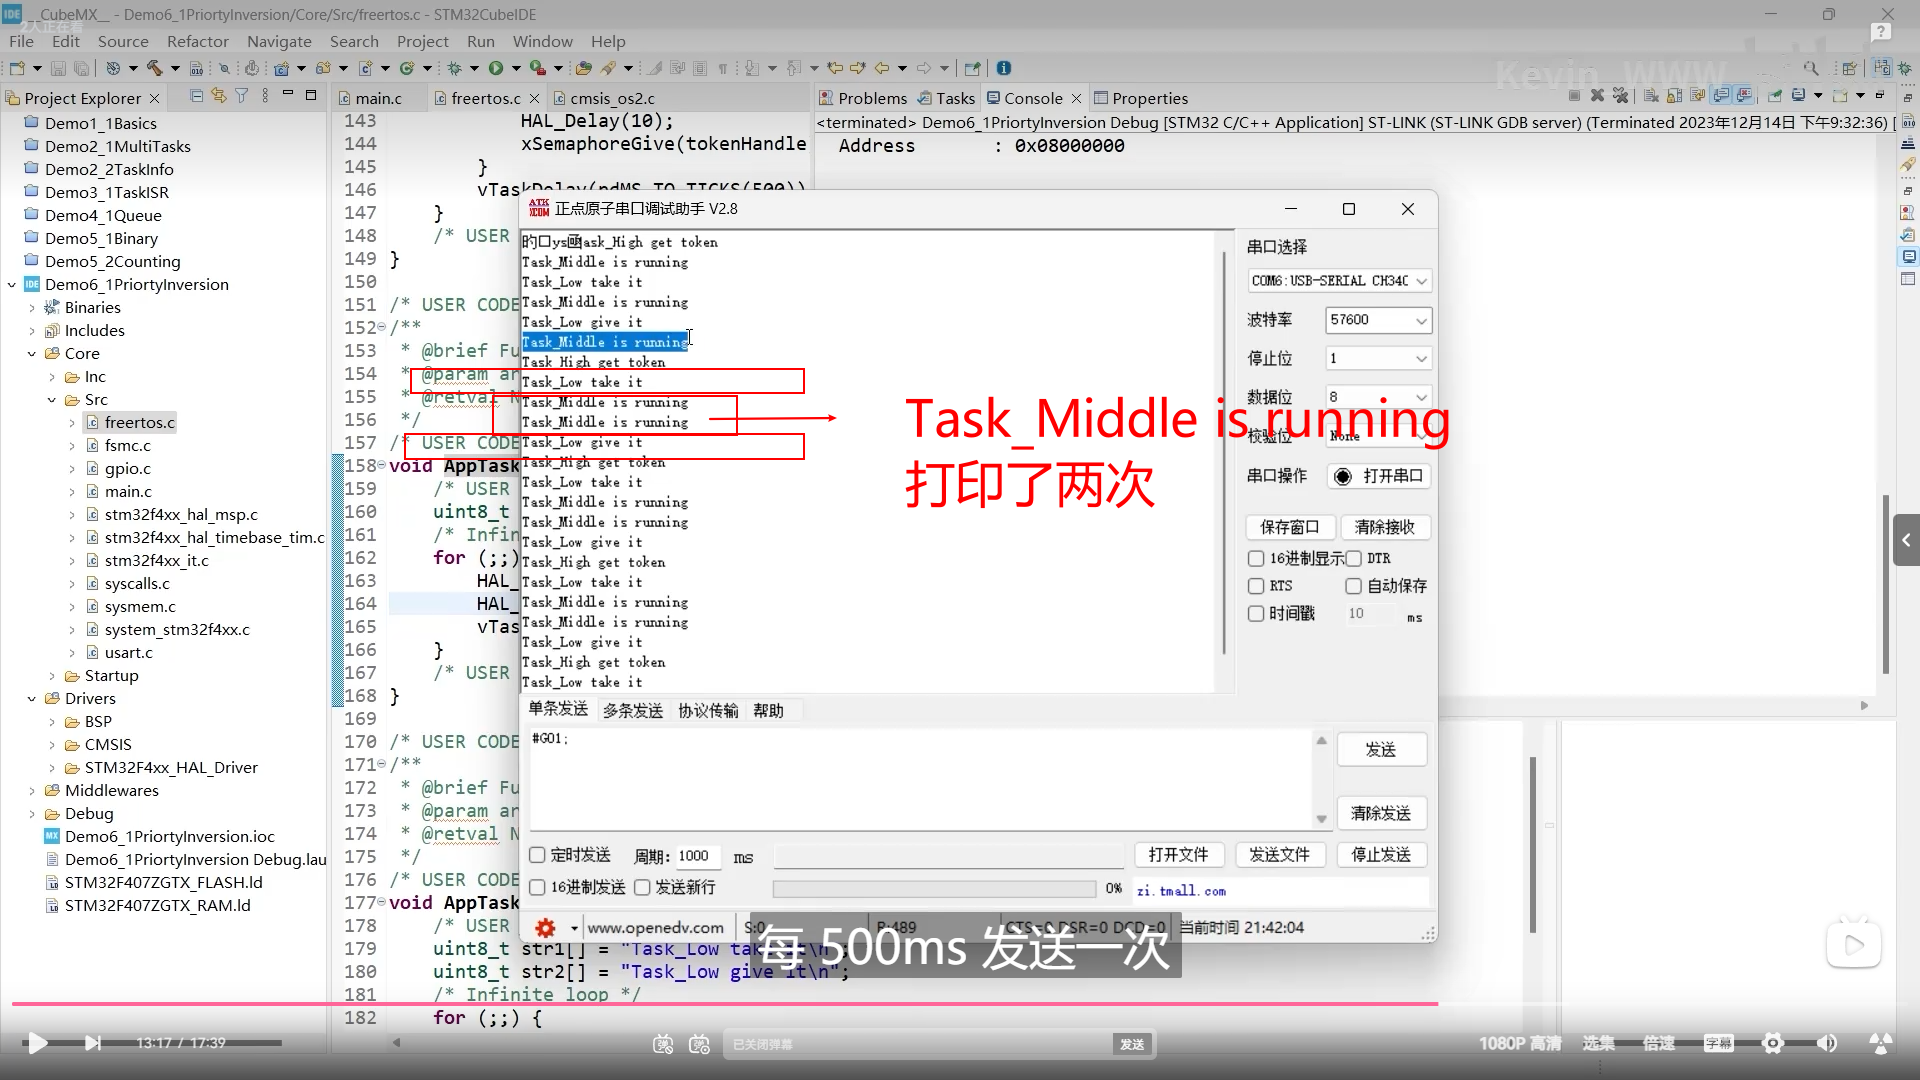Open the Navigate menu
This screenshot has width=1920, height=1080.
(279, 41)
